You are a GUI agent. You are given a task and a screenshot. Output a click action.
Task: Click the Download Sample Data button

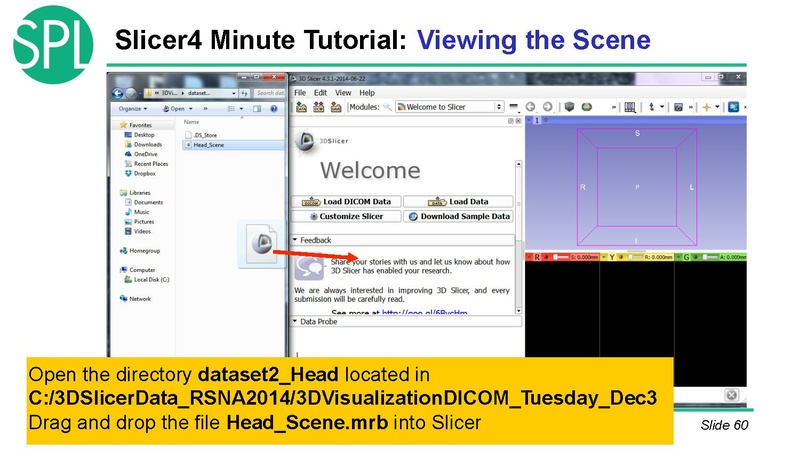point(458,216)
